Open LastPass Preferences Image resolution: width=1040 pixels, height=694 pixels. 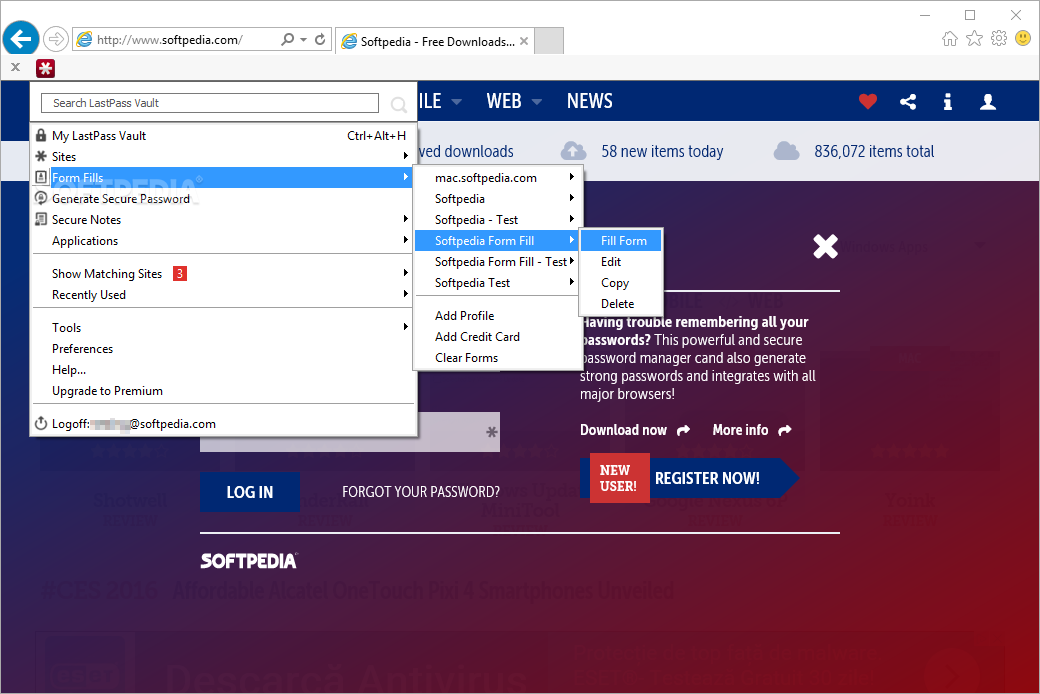(224, 348)
